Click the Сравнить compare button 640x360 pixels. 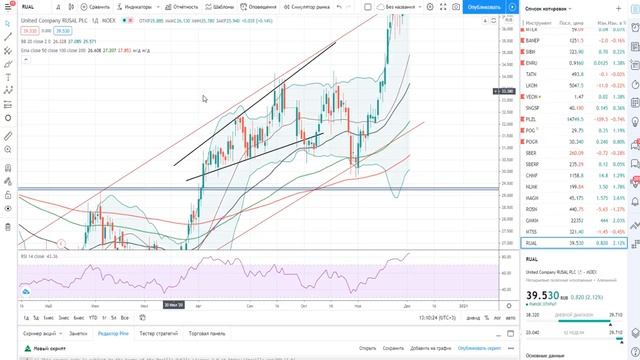click(x=95, y=7)
